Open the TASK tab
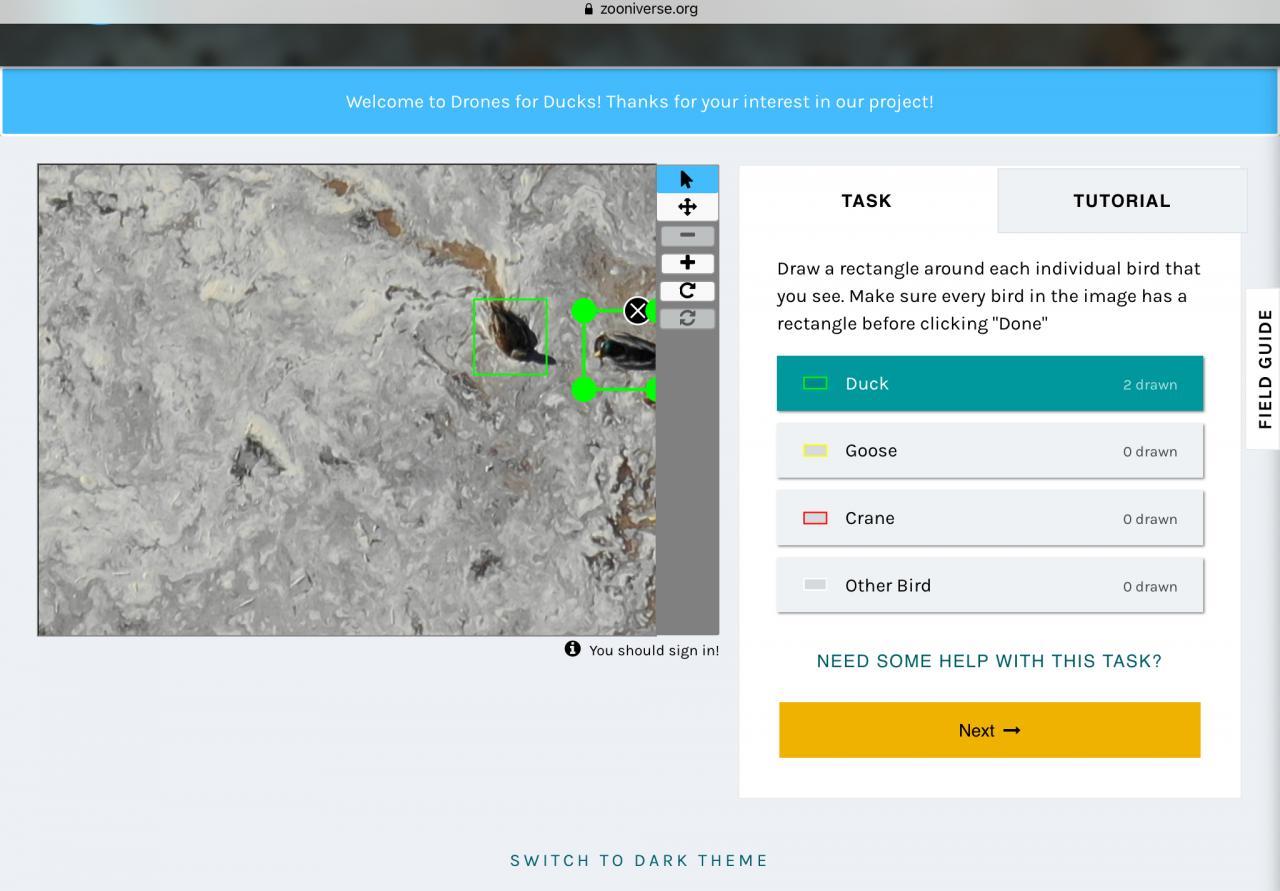 pos(867,200)
